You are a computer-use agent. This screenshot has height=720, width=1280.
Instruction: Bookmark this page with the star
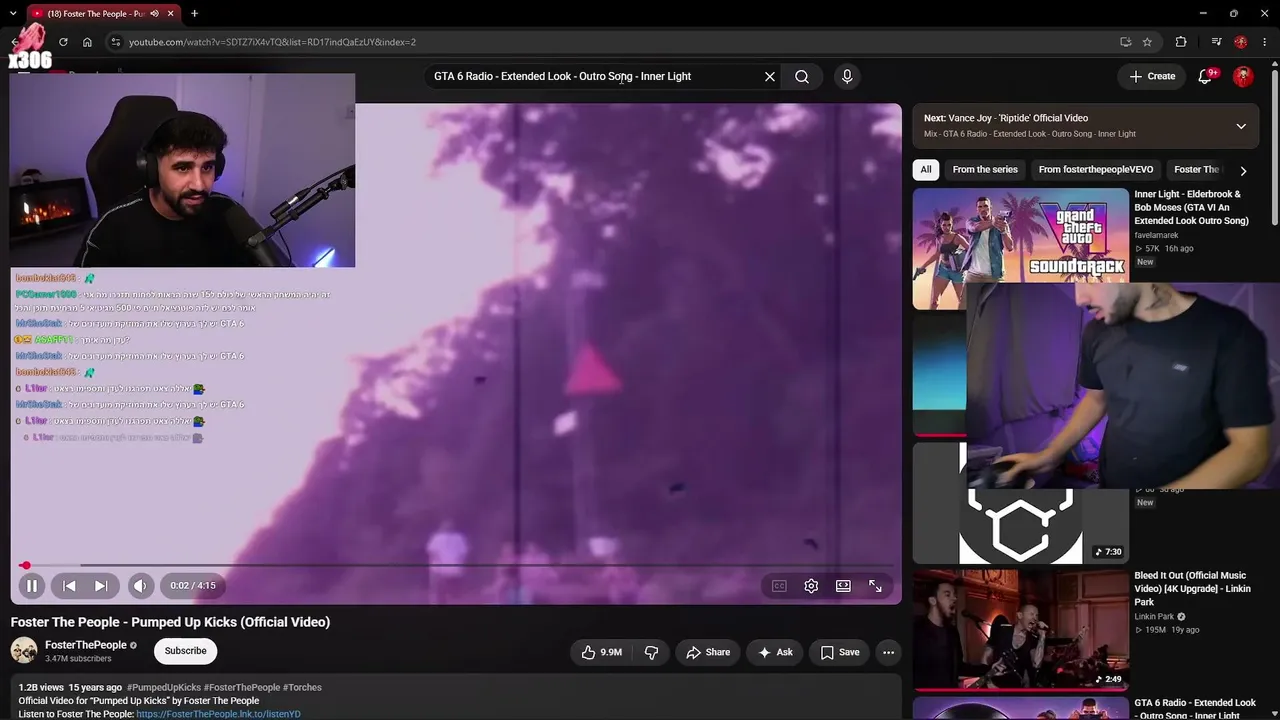pyautogui.click(x=1147, y=42)
